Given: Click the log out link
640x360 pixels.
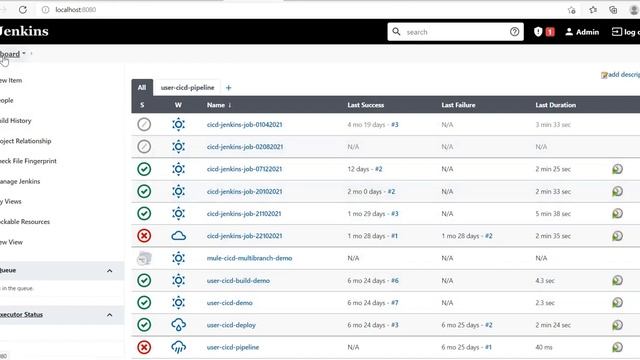Looking at the screenshot, I should tap(626, 32).
